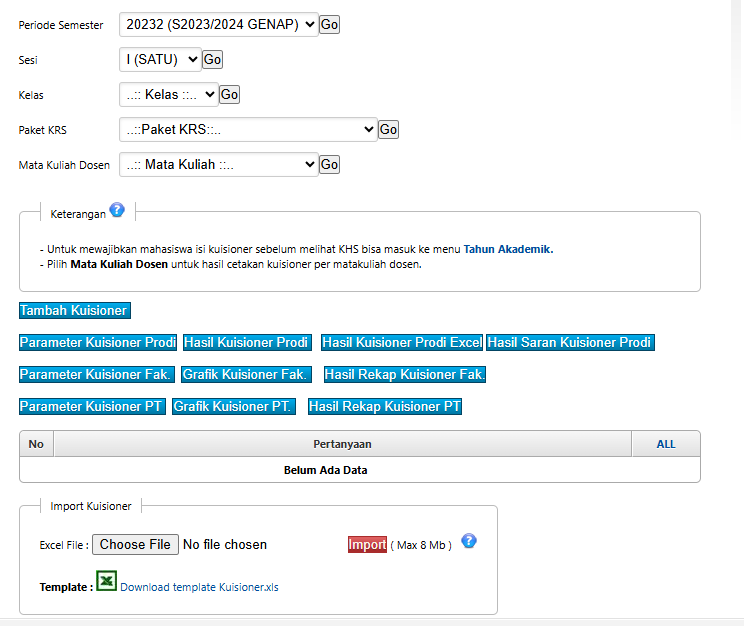
Task: Click Go next to Mata Kuliah
Action: click(x=329, y=165)
